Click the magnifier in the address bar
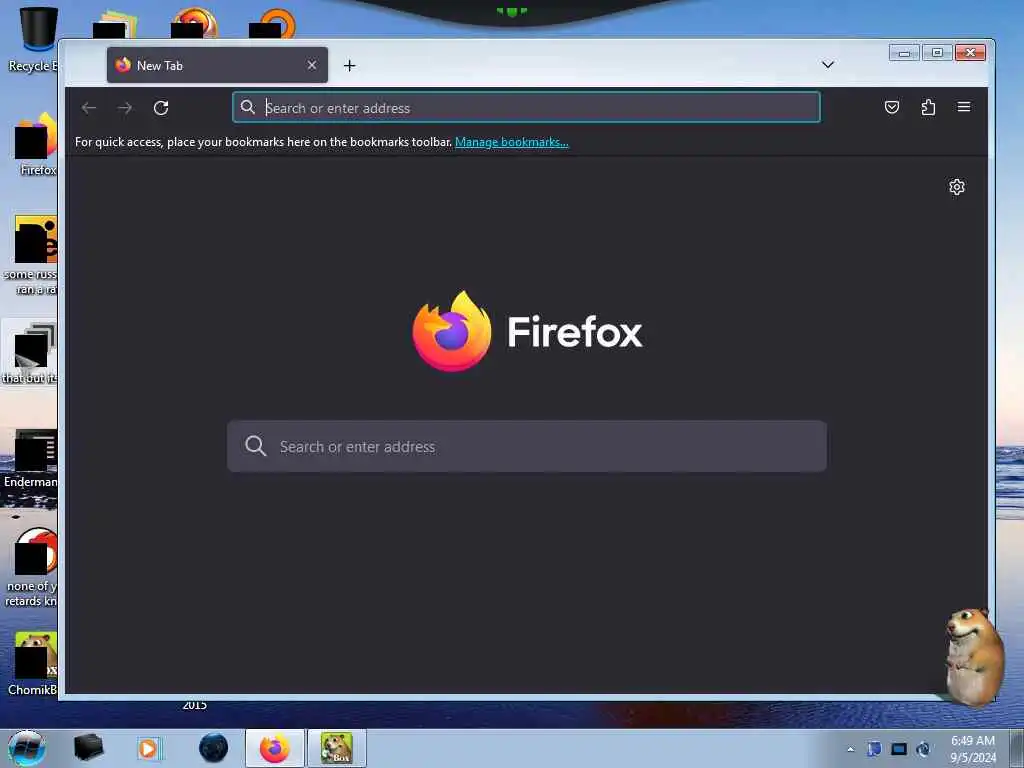Screen dimensions: 1024x768 point(248,107)
